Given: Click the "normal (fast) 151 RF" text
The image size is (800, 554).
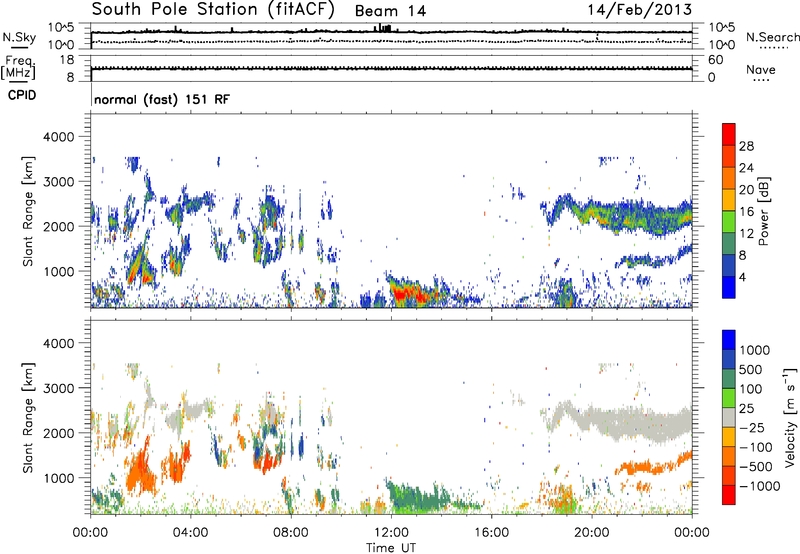Looking at the screenshot, I should click(x=162, y=99).
